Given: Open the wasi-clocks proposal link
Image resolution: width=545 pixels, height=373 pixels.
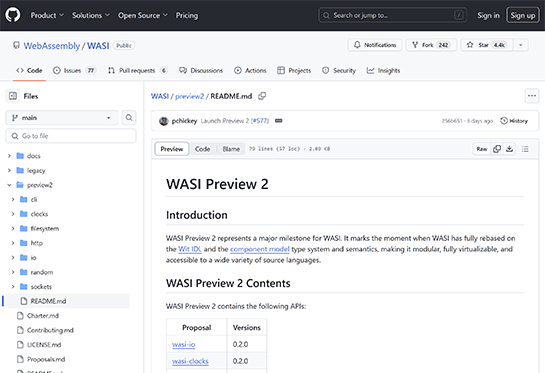Looking at the screenshot, I should pos(190,361).
